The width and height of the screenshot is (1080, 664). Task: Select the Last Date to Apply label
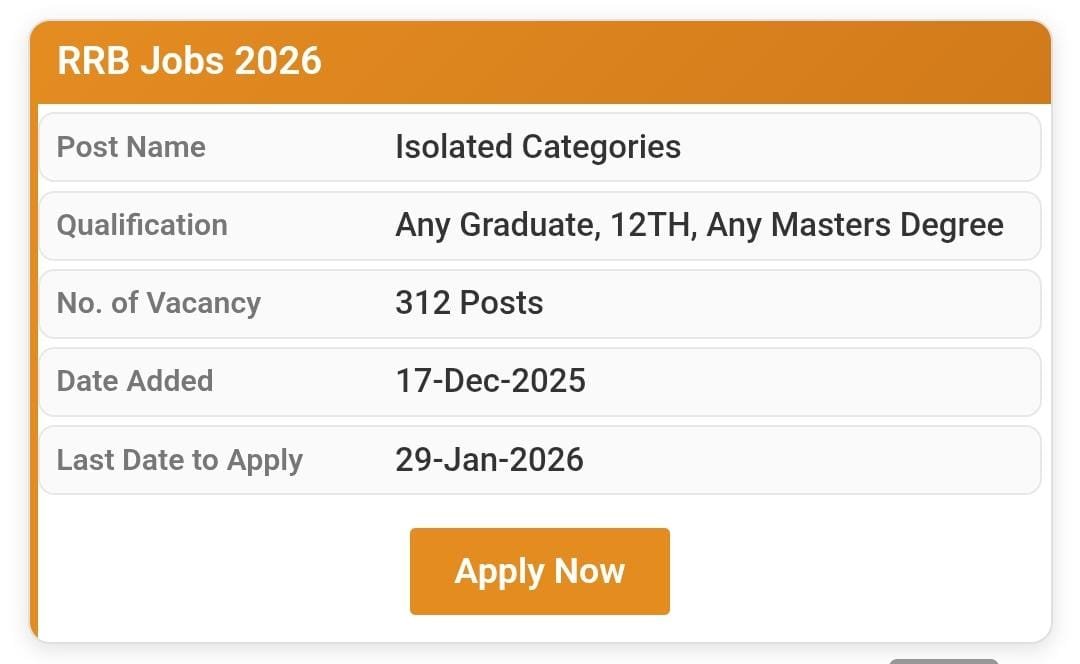click(x=180, y=460)
